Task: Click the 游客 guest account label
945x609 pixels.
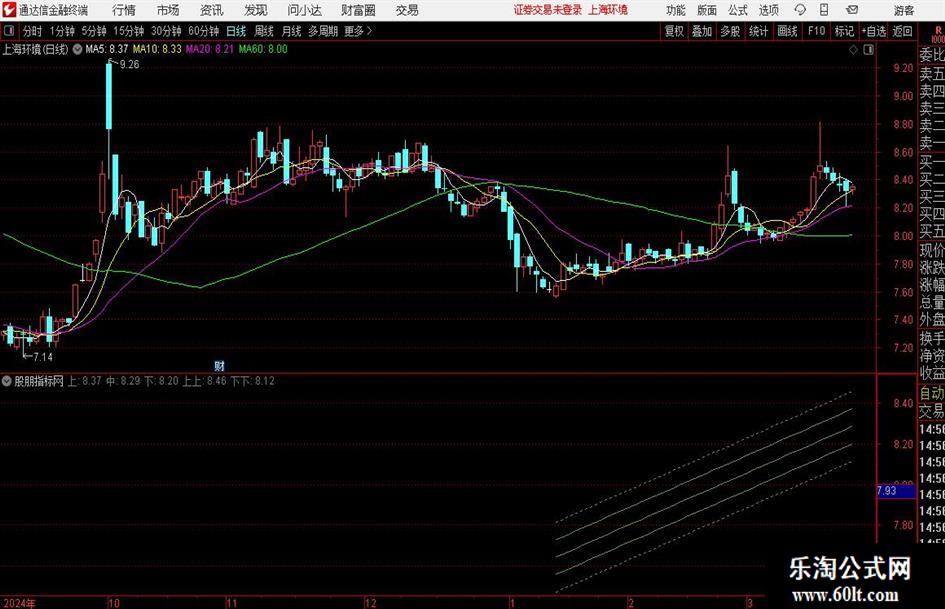Action: pyautogui.click(x=904, y=10)
